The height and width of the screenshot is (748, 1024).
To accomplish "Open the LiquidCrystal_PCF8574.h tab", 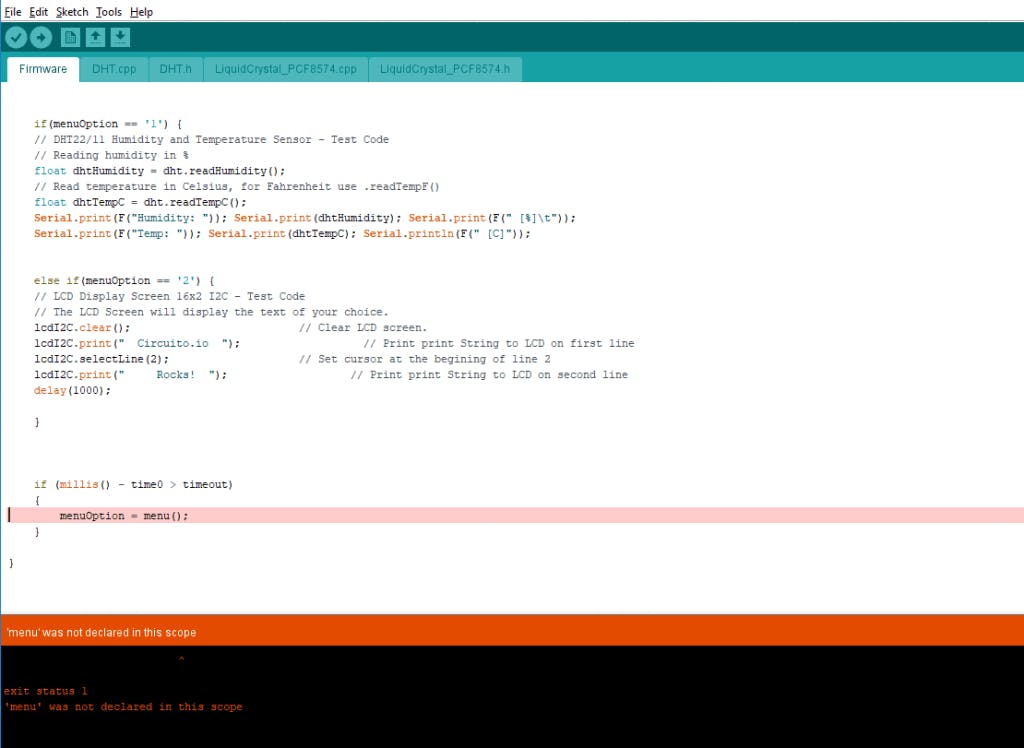I will pyautogui.click(x=445, y=69).
